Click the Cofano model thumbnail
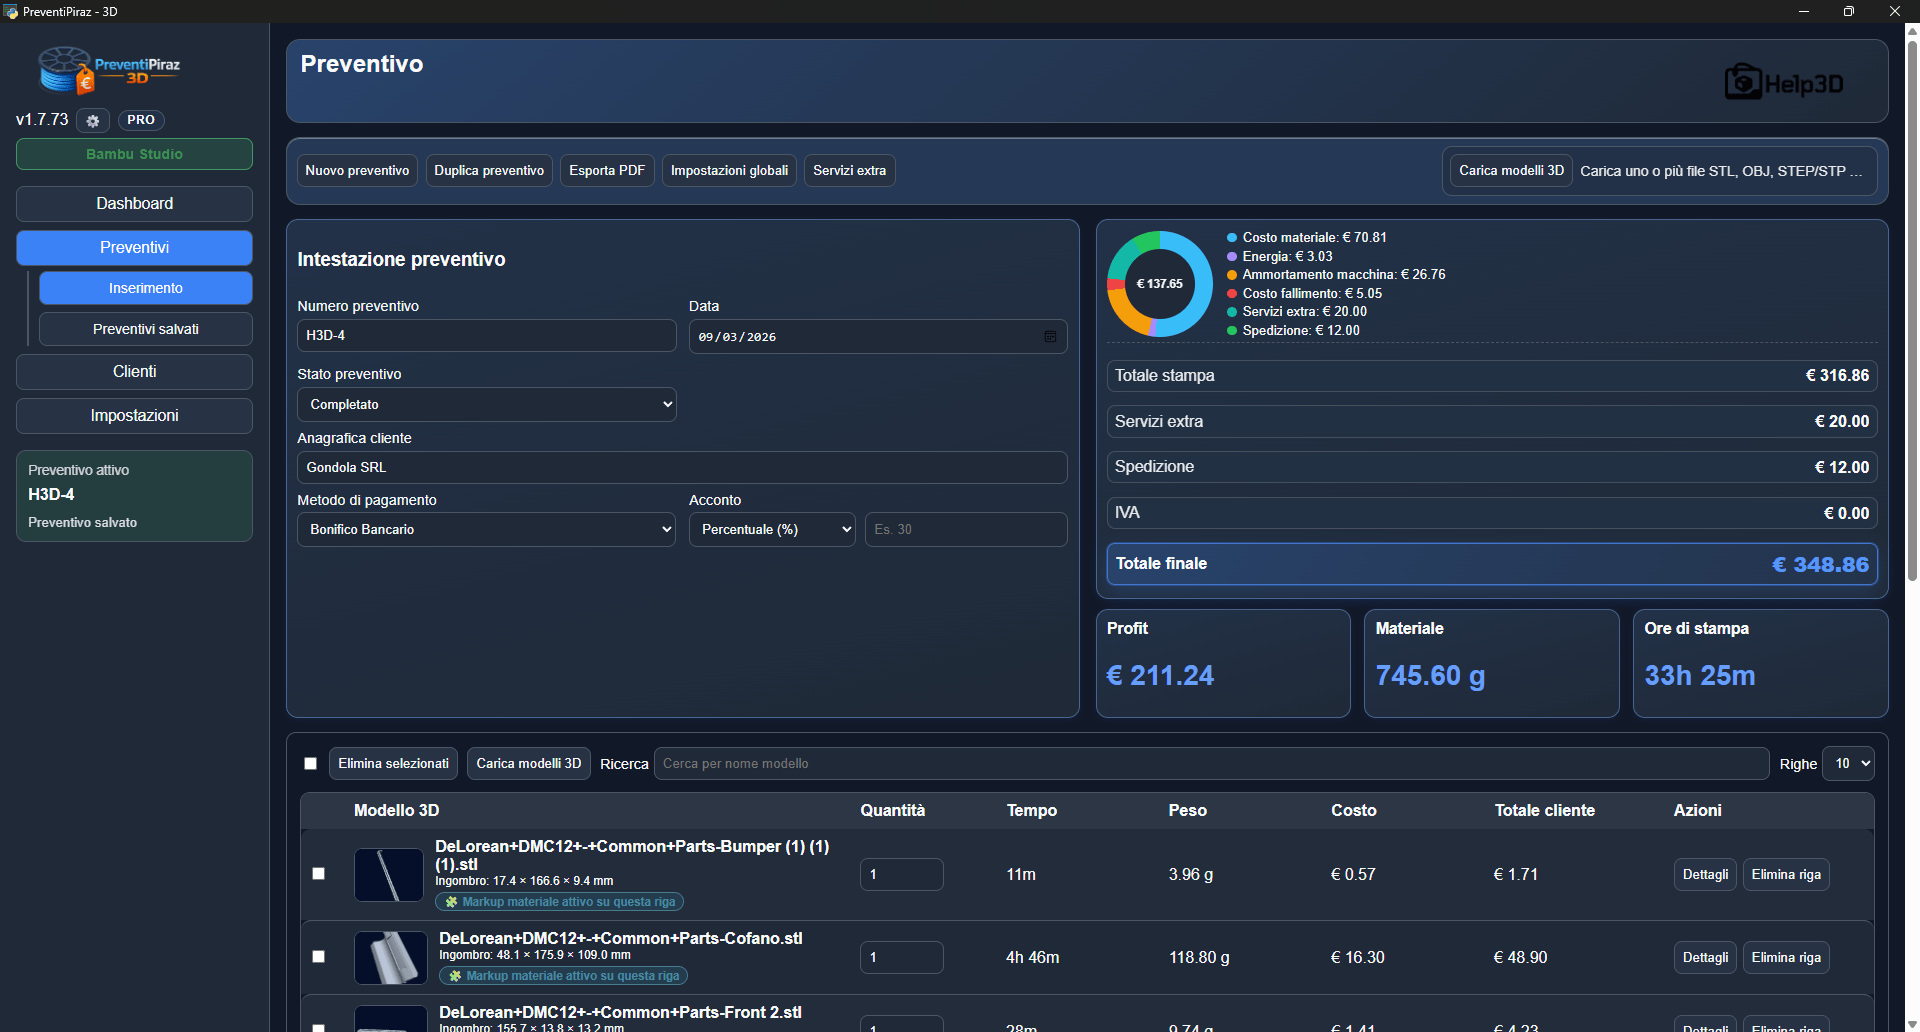 click(389, 958)
